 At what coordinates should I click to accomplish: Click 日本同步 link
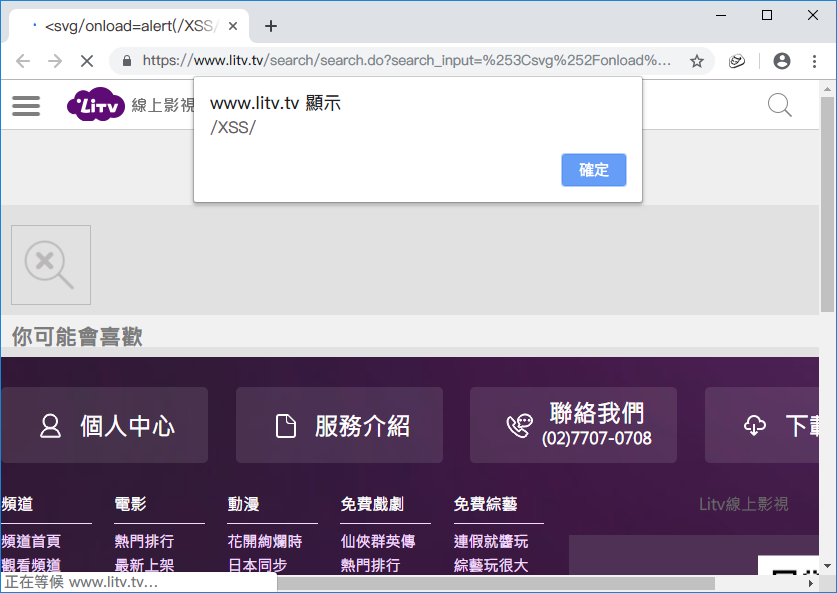(x=257, y=565)
